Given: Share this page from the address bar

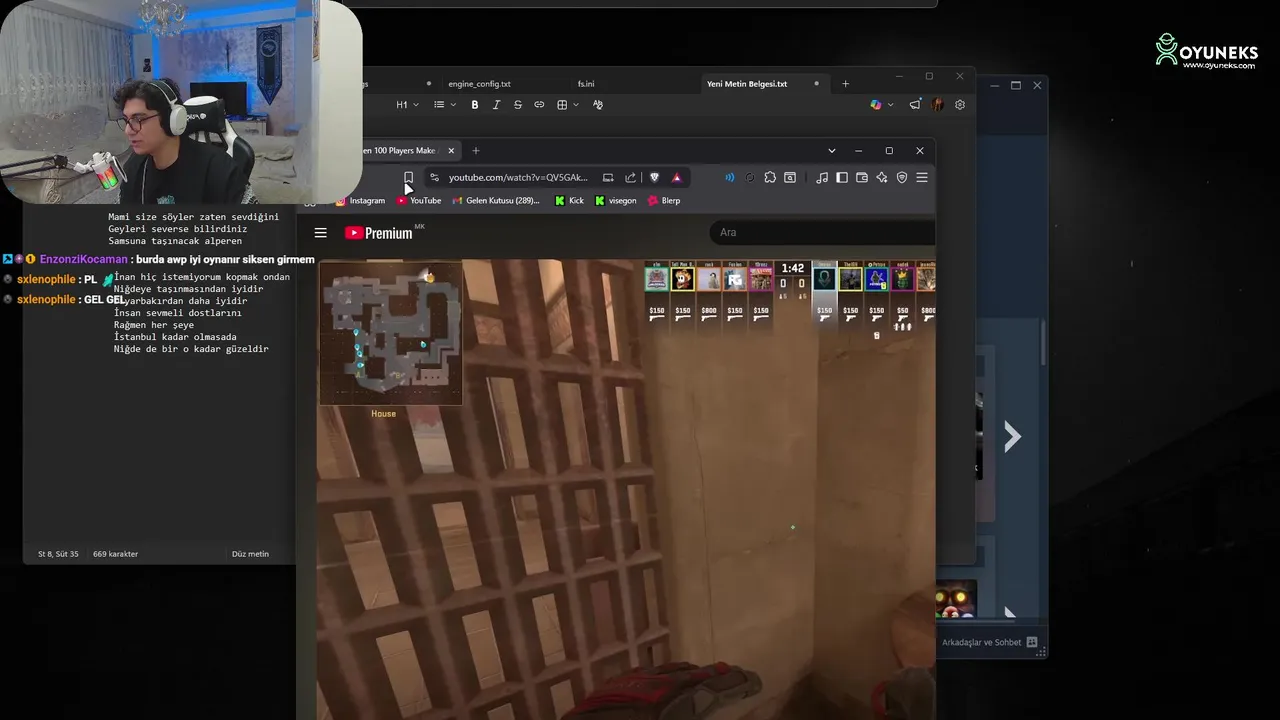Looking at the screenshot, I should pyautogui.click(x=630, y=178).
